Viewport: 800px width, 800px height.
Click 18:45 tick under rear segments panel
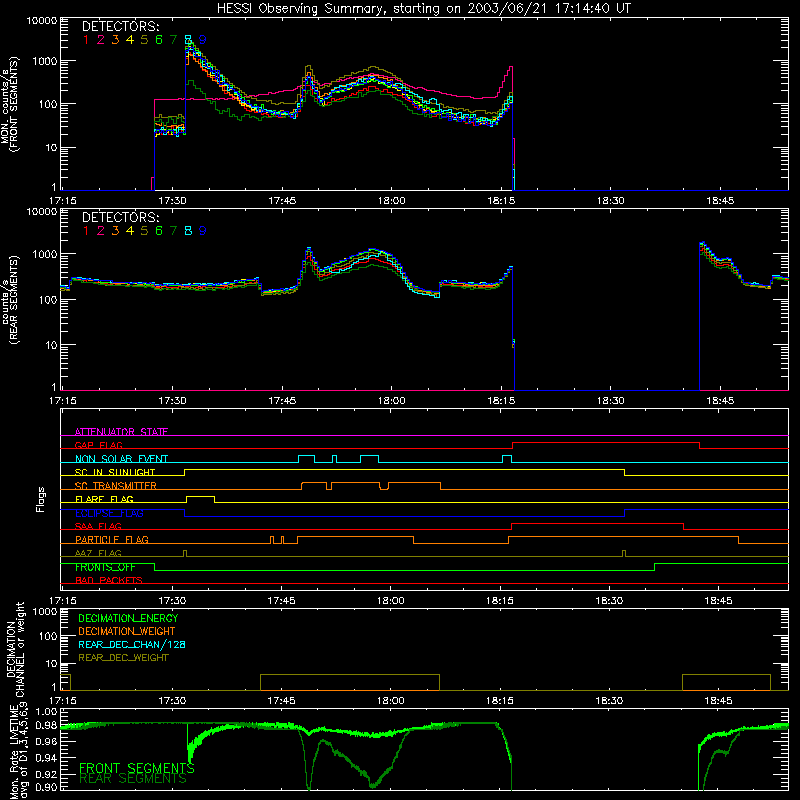720,401
